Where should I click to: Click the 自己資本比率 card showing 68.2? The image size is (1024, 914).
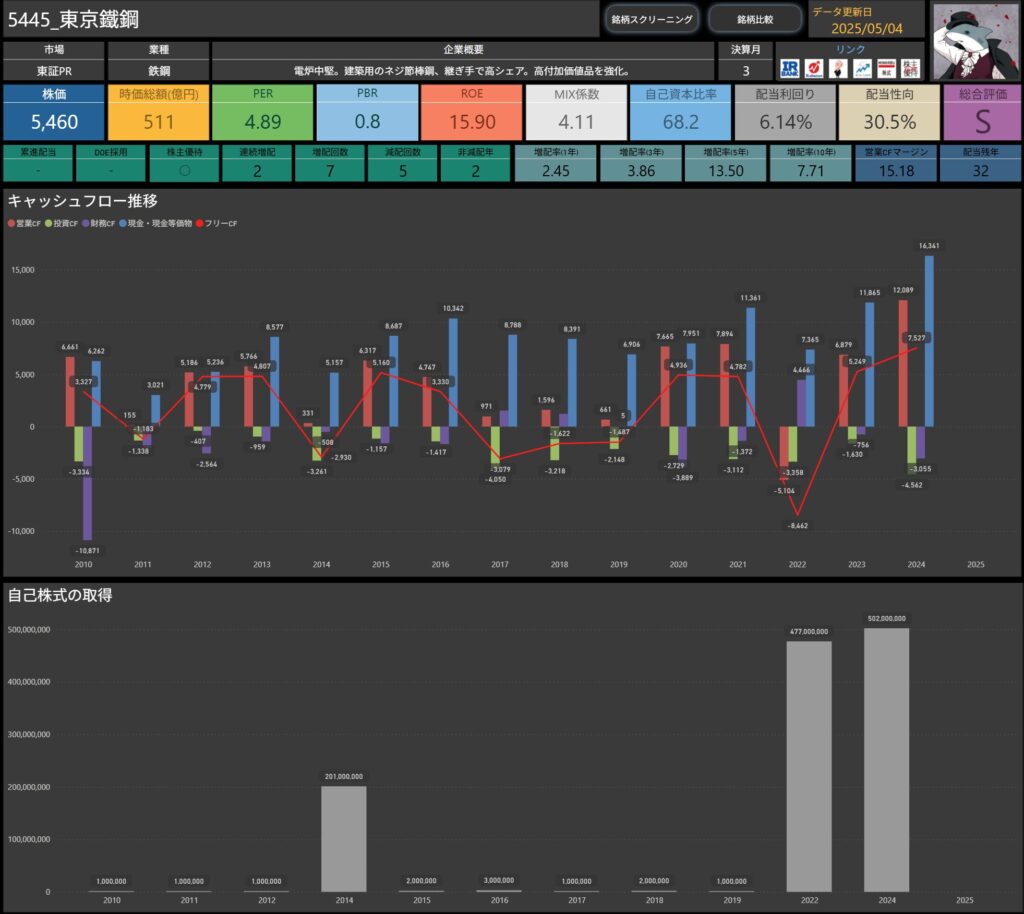680,112
